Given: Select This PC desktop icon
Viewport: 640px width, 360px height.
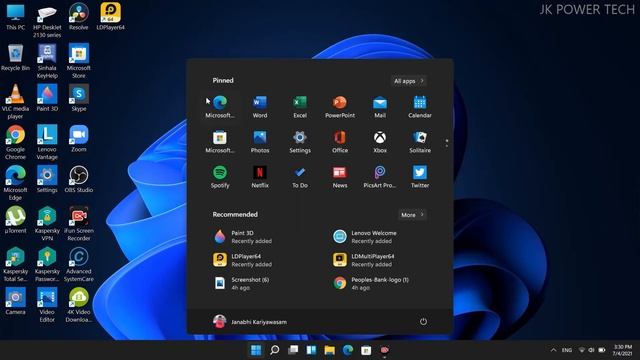Looking at the screenshot, I should (x=16, y=16).
